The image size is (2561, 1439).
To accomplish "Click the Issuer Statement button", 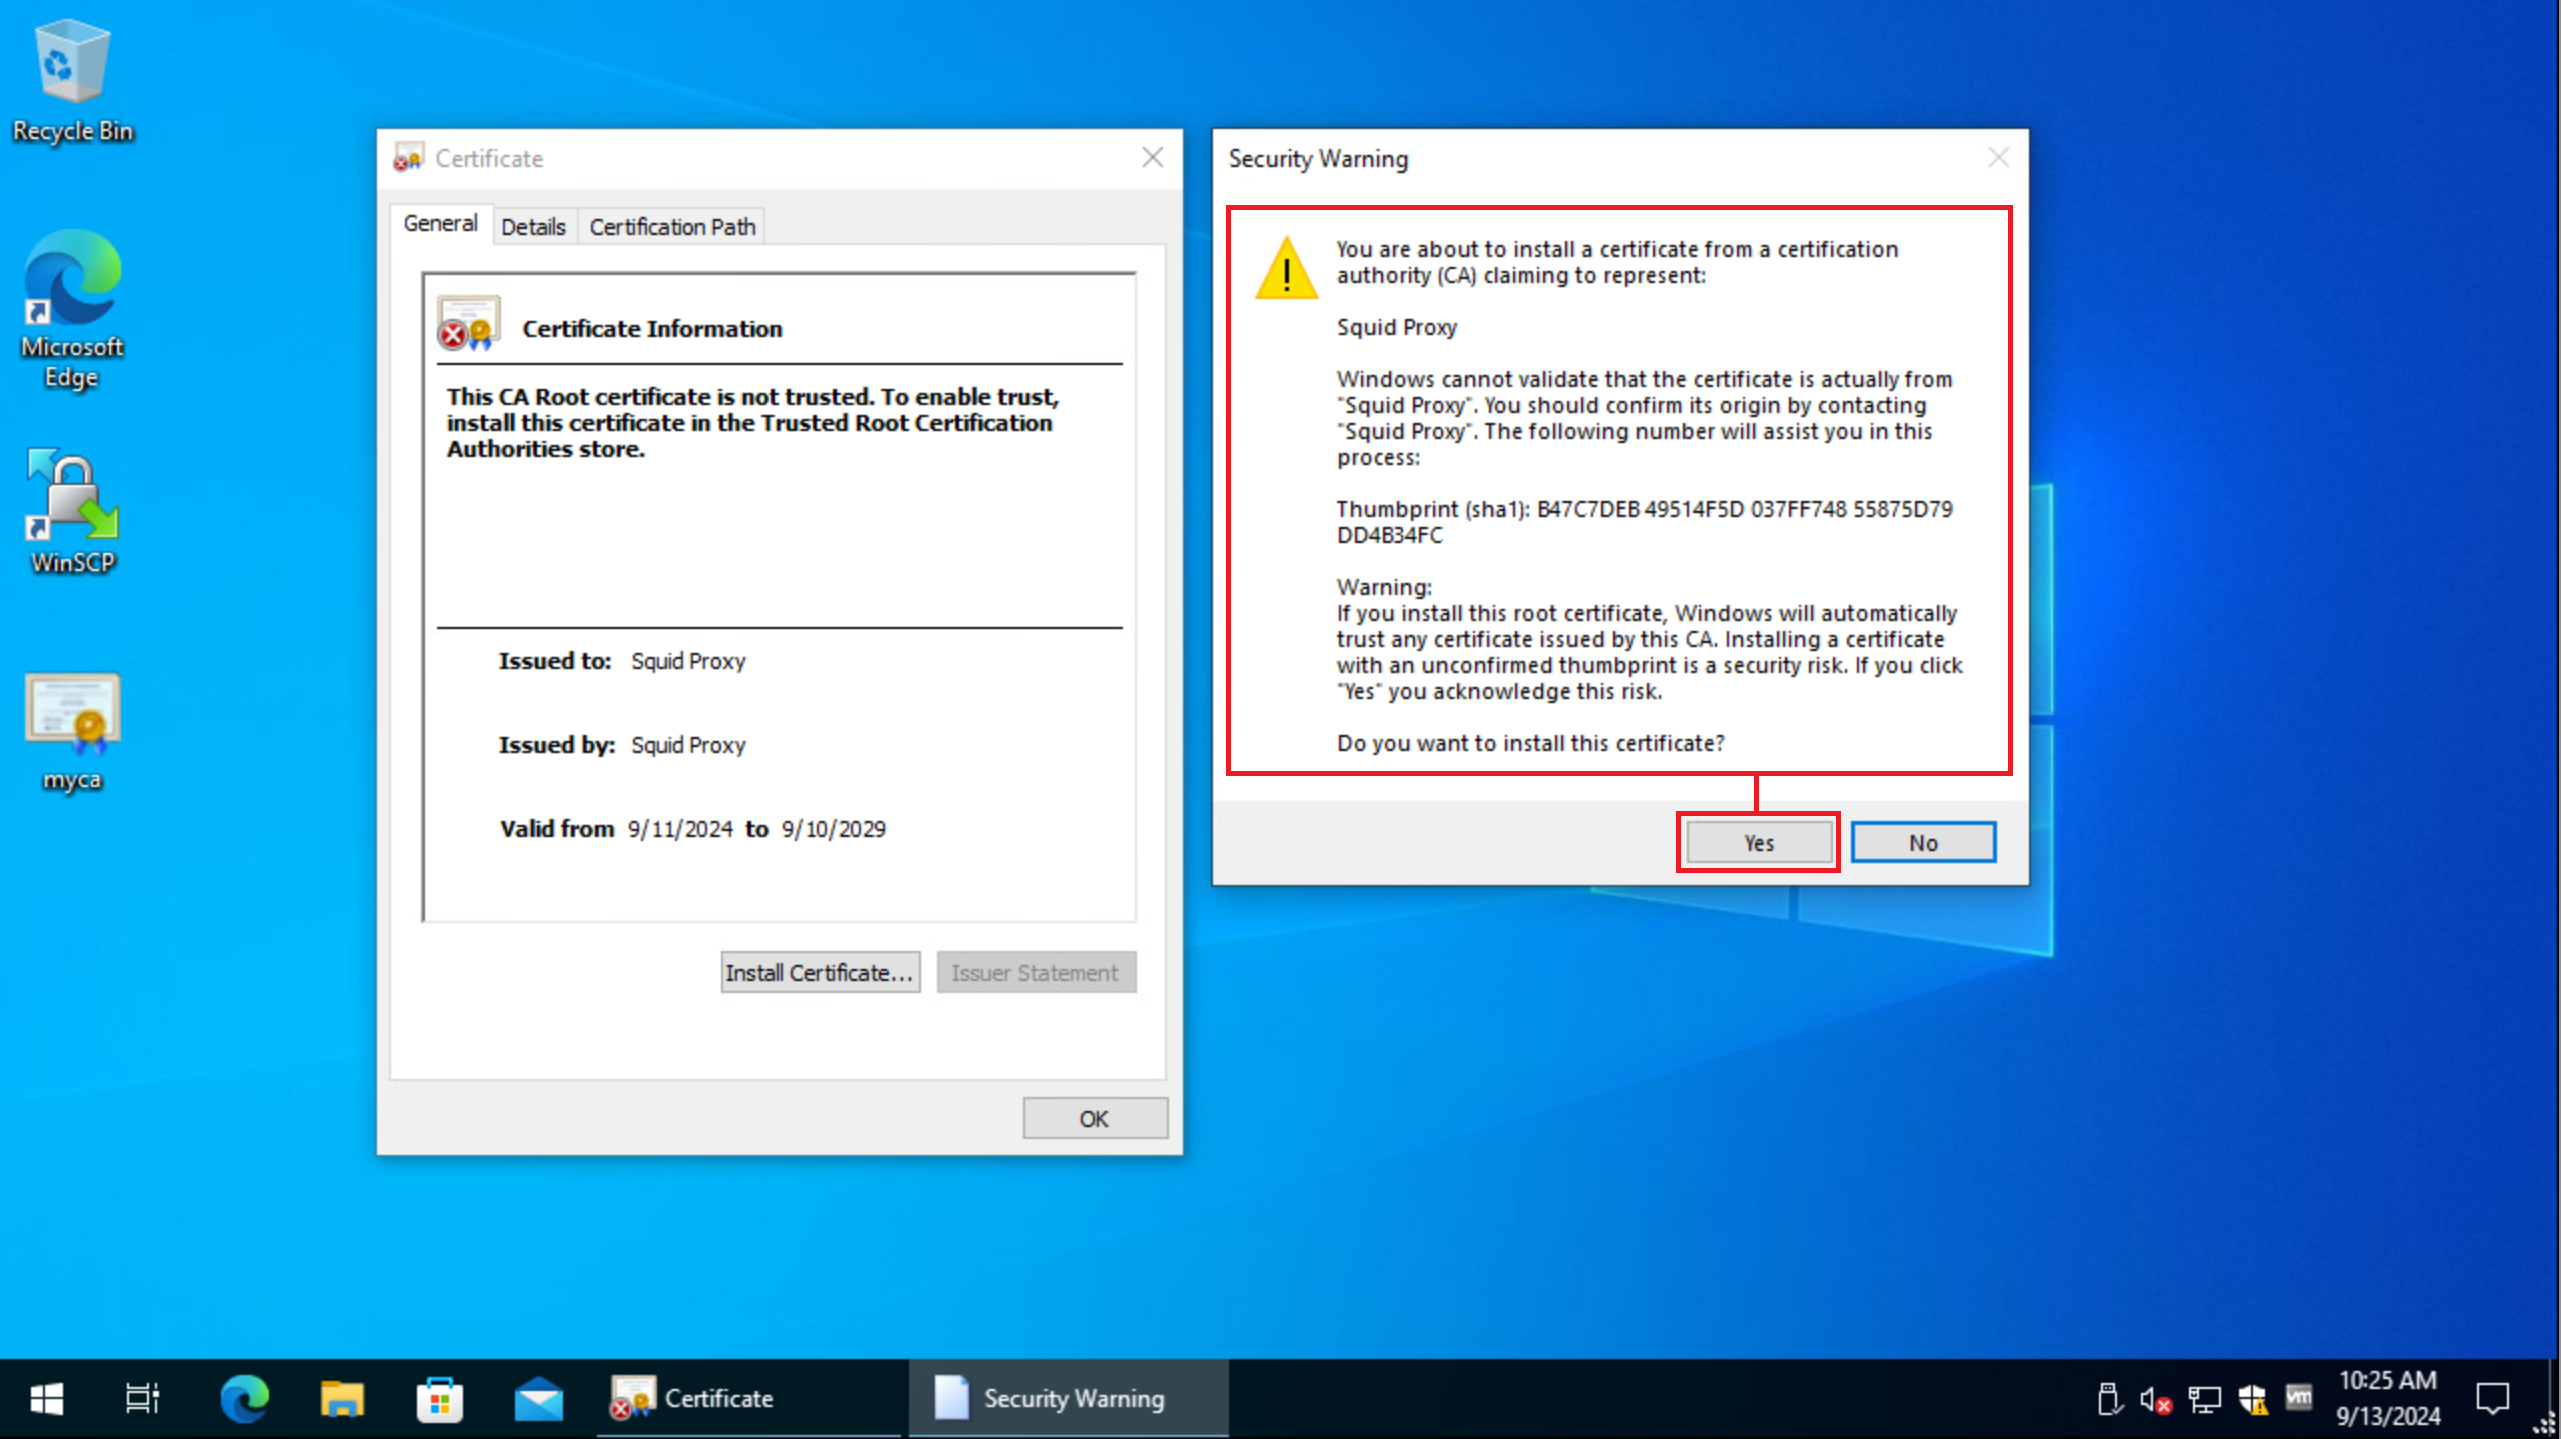I will [x=1035, y=972].
